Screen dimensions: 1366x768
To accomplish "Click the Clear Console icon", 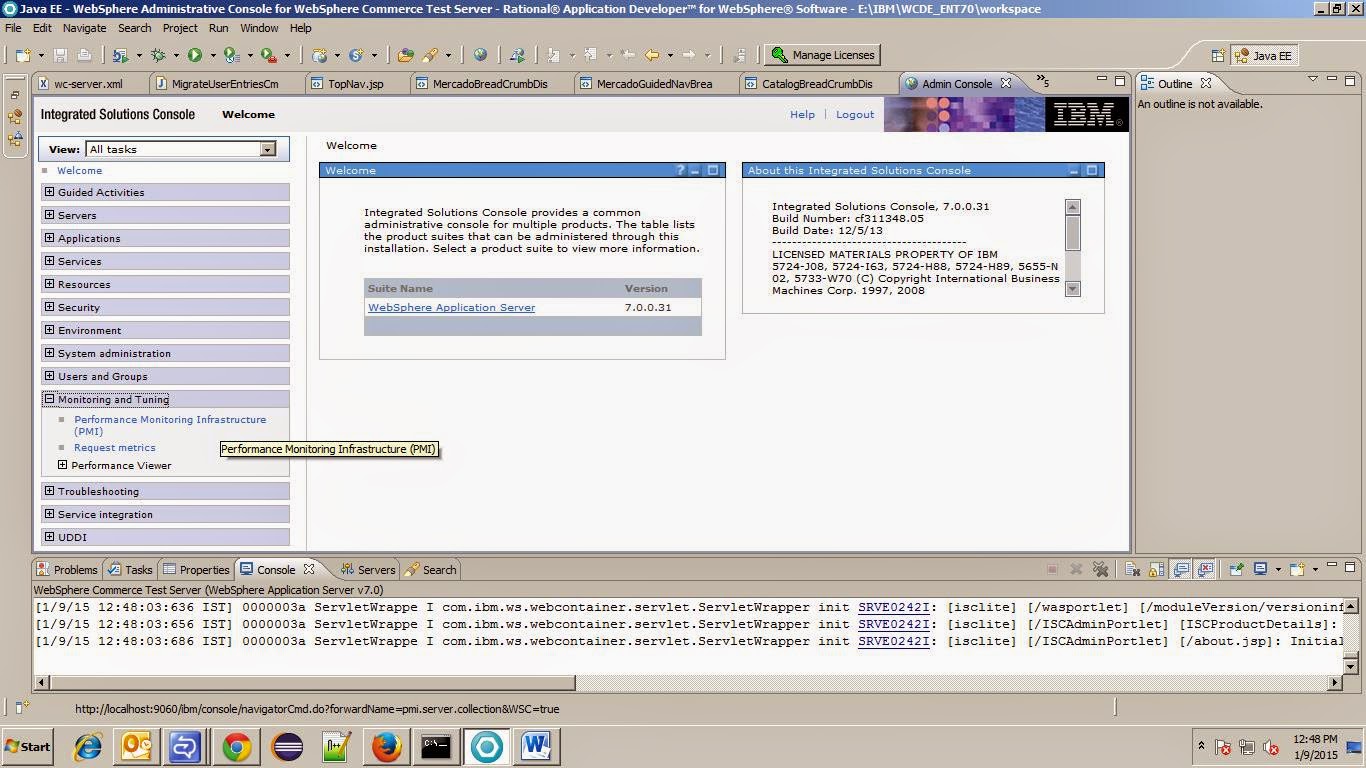I will click(x=1133, y=569).
